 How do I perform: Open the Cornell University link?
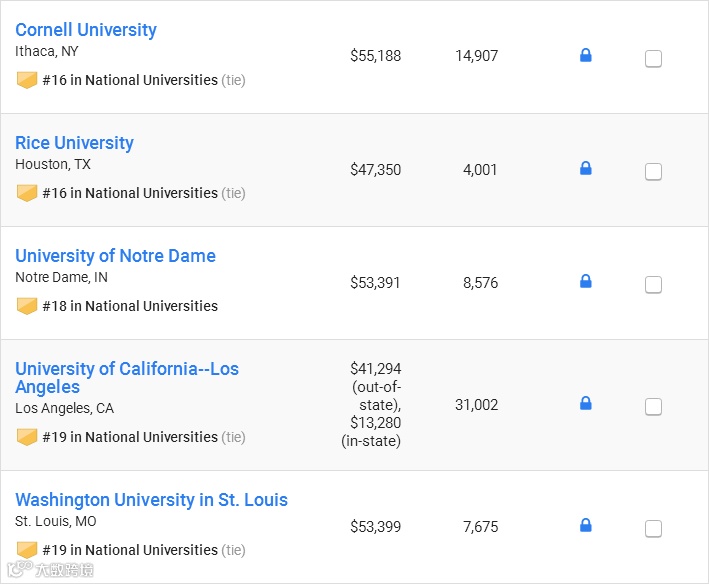coord(86,30)
